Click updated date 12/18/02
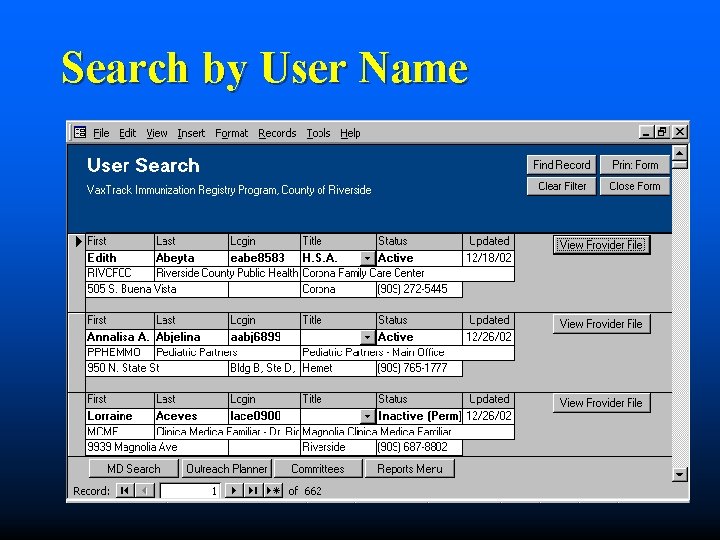The image size is (720, 540). [x=489, y=259]
